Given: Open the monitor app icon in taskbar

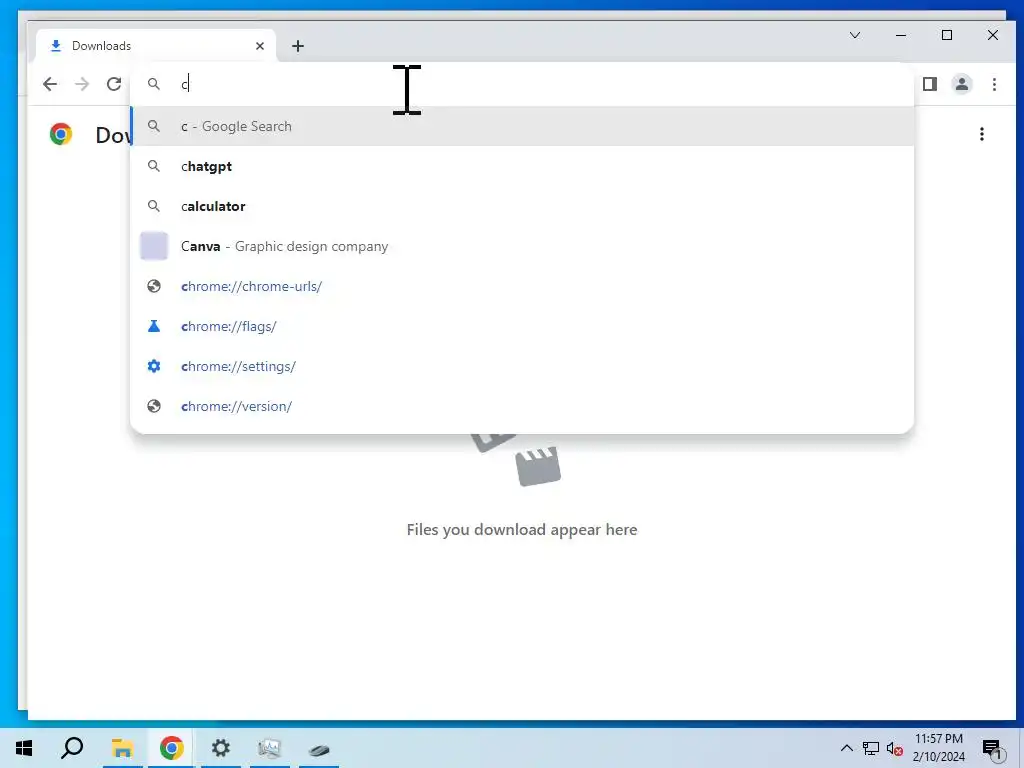Looking at the screenshot, I should tap(270, 748).
